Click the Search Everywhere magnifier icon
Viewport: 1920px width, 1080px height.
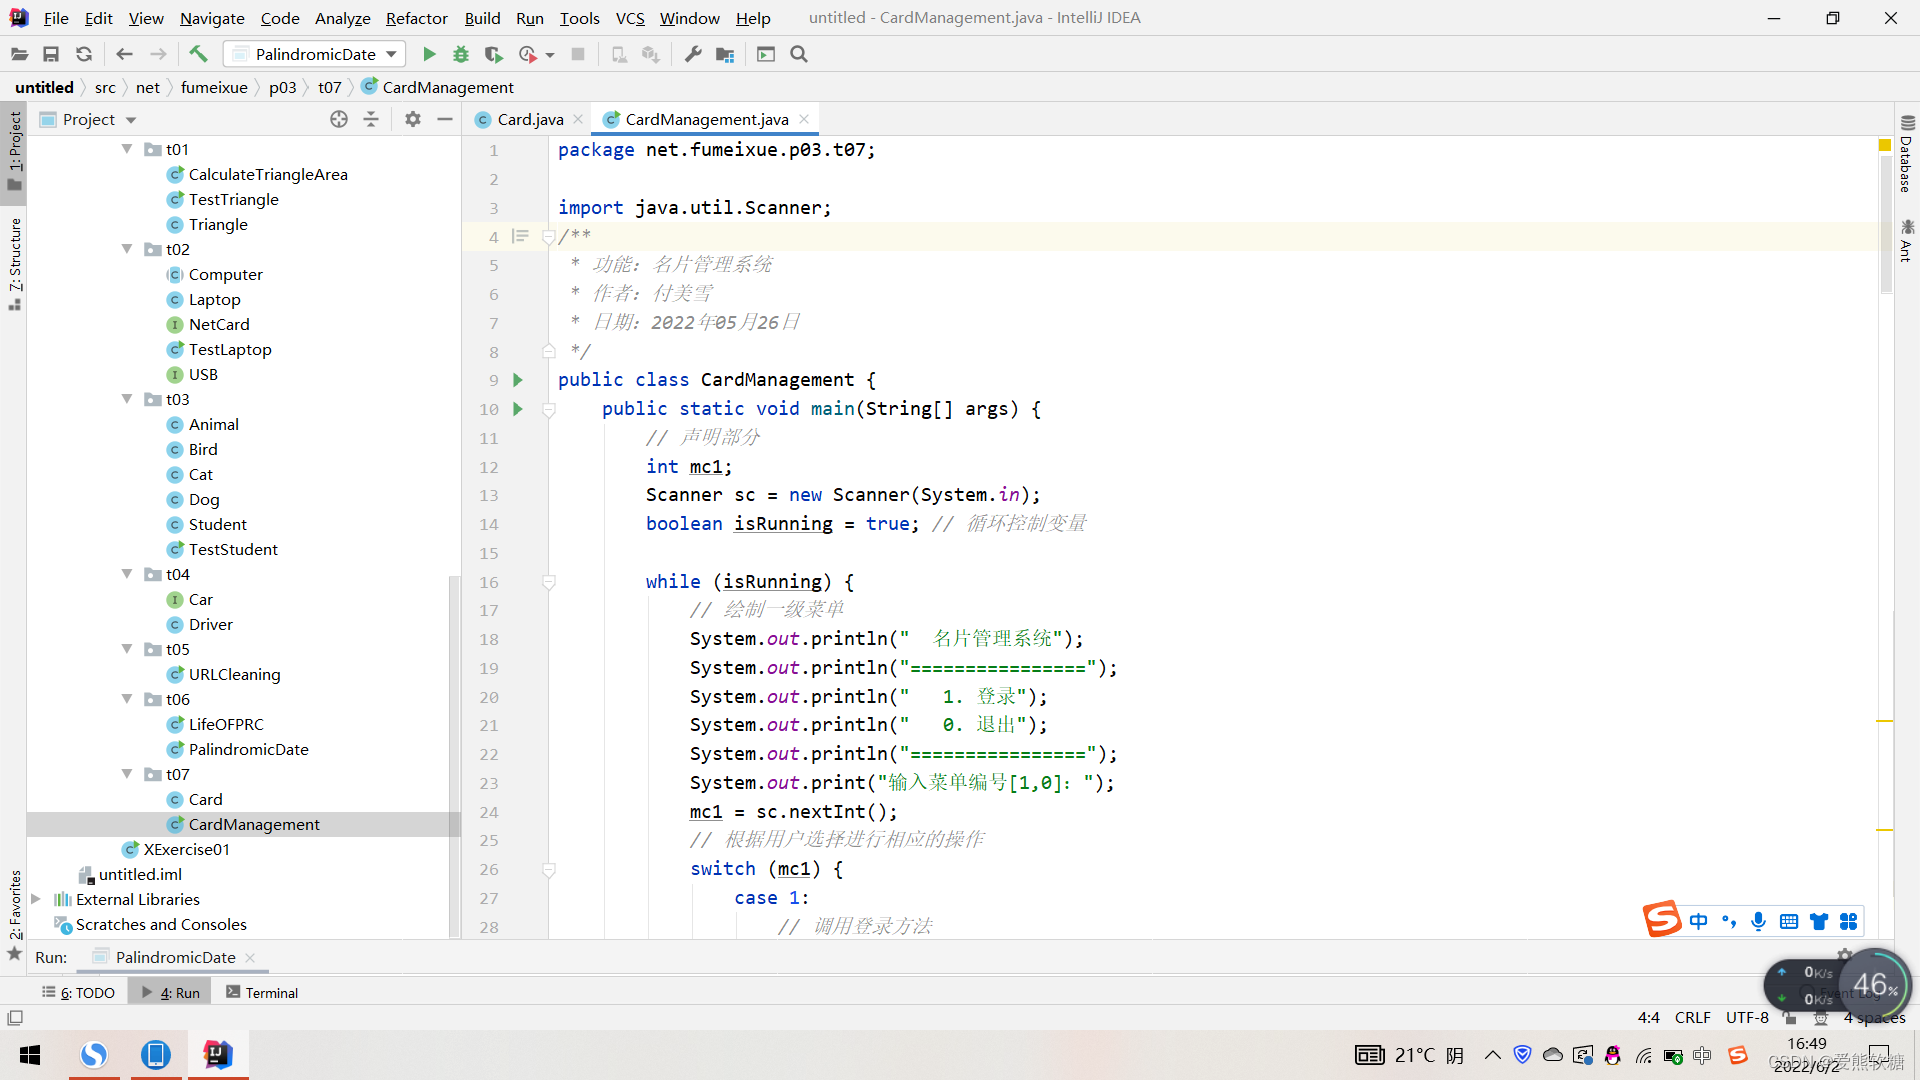[798, 54]
